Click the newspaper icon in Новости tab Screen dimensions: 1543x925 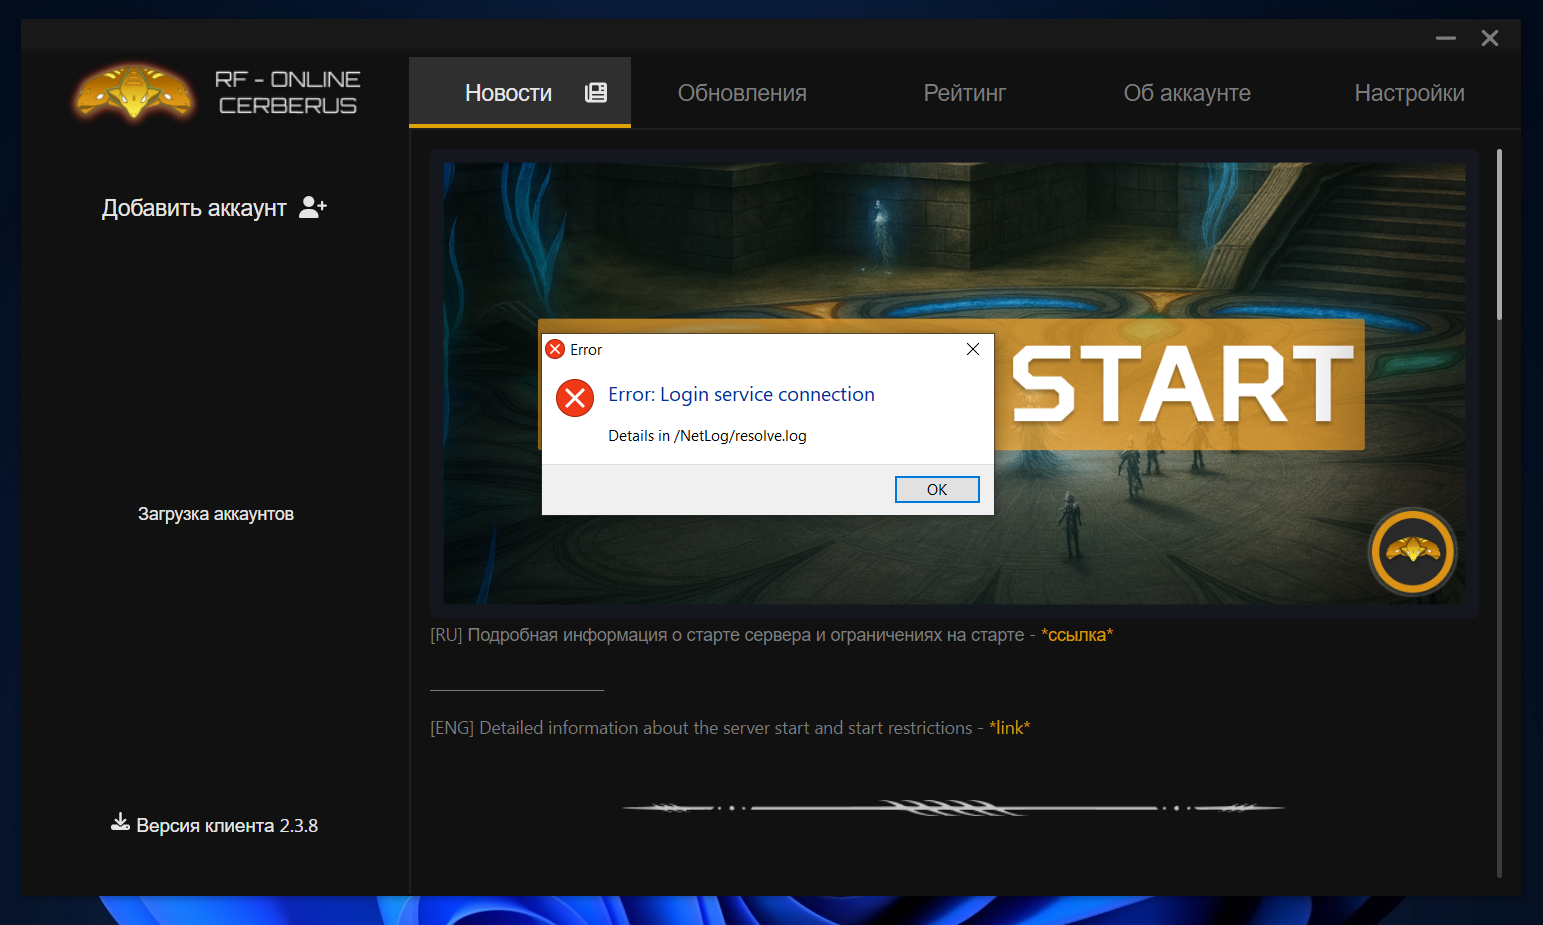[x=596, y=93]
